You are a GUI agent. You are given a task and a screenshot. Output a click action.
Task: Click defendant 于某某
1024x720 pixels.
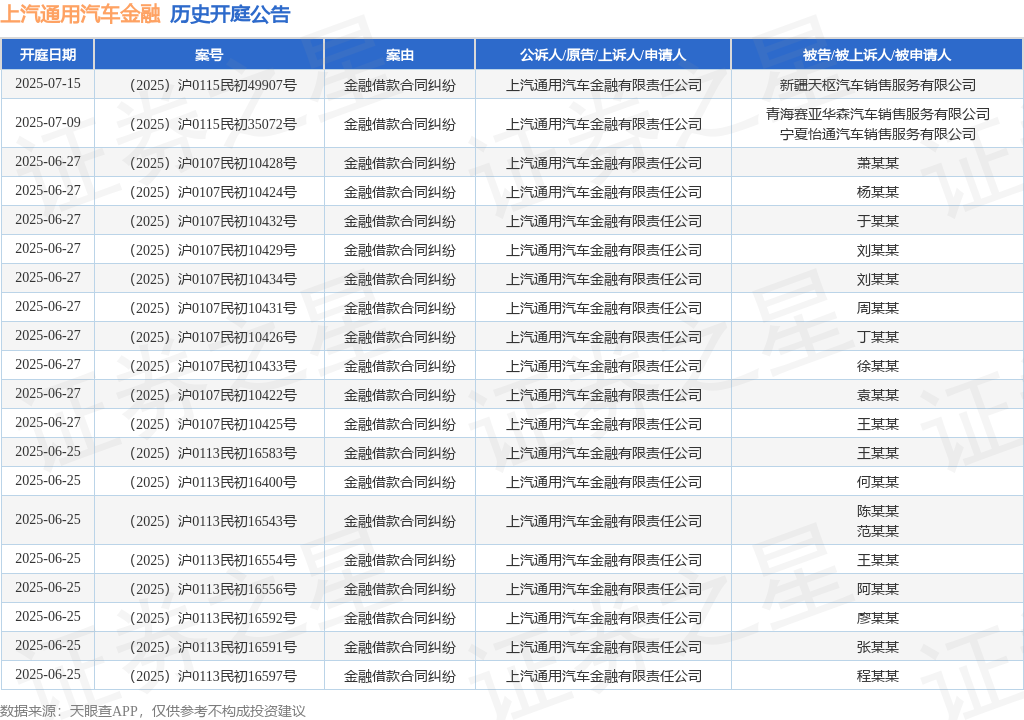tap(878, 221)
